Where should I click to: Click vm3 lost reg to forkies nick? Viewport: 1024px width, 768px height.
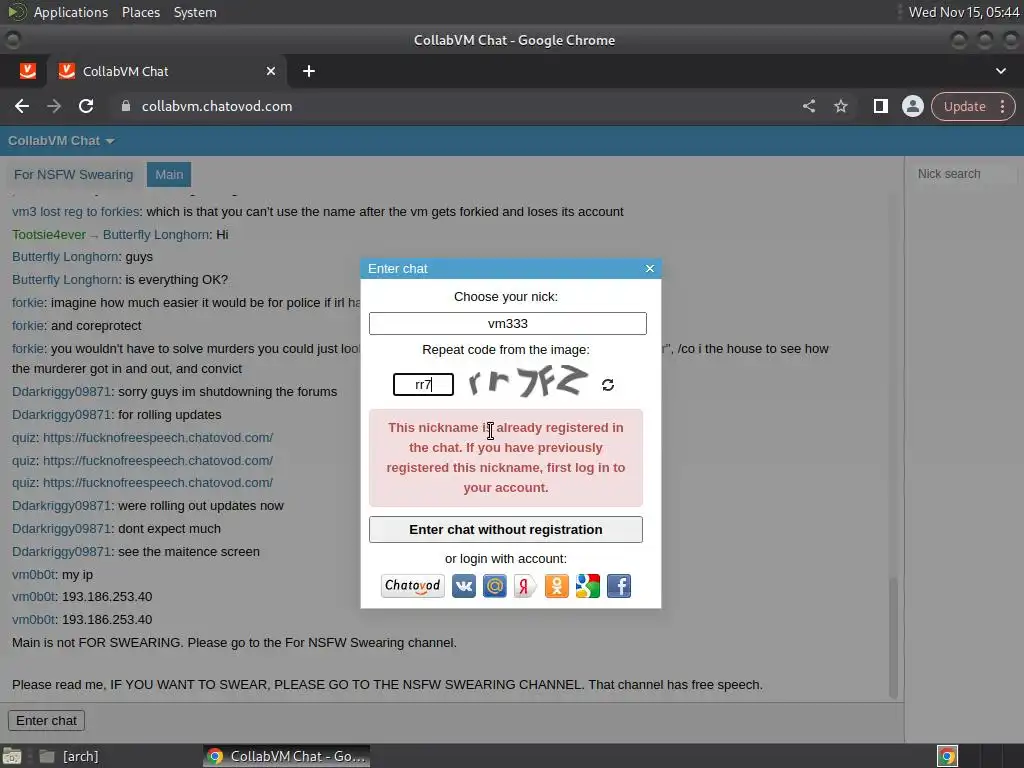click(x=76, y=212)
